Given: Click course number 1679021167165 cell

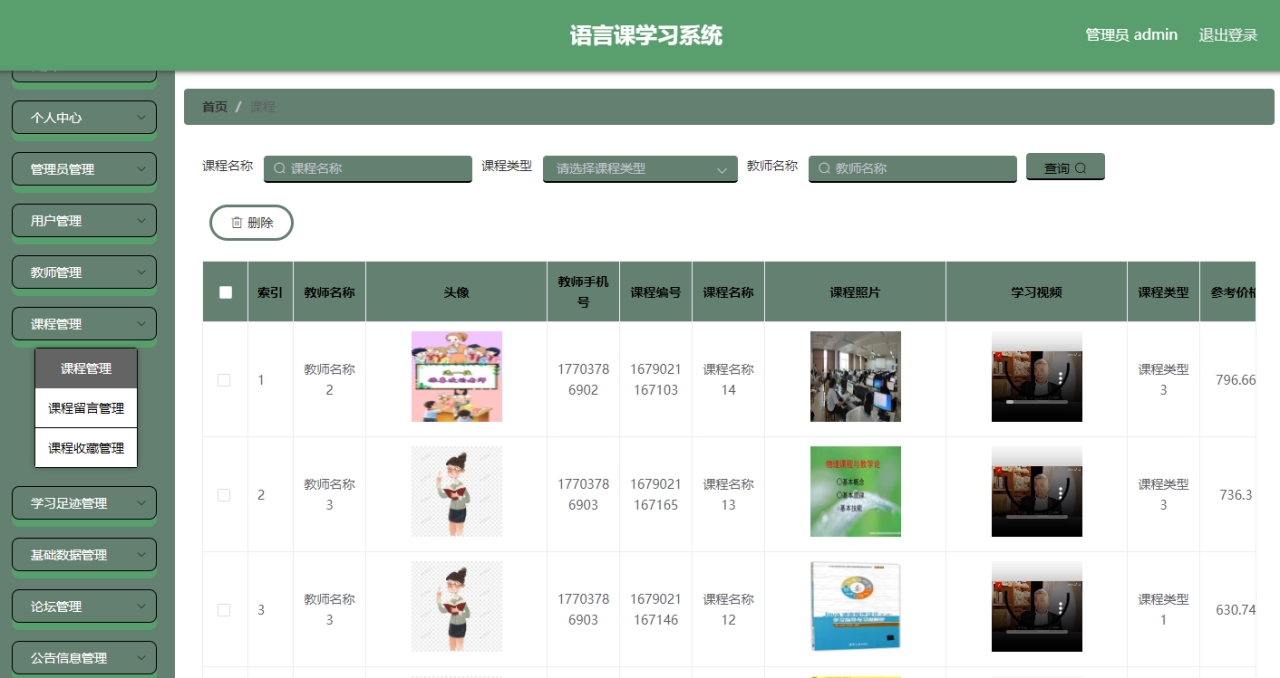Looking at the screenshot, I should (x=655, y=495).
